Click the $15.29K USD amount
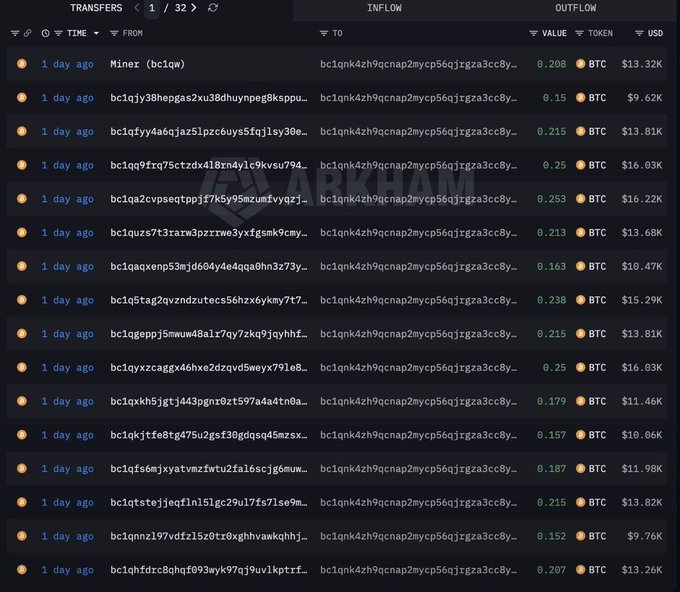 coord(642,300)
